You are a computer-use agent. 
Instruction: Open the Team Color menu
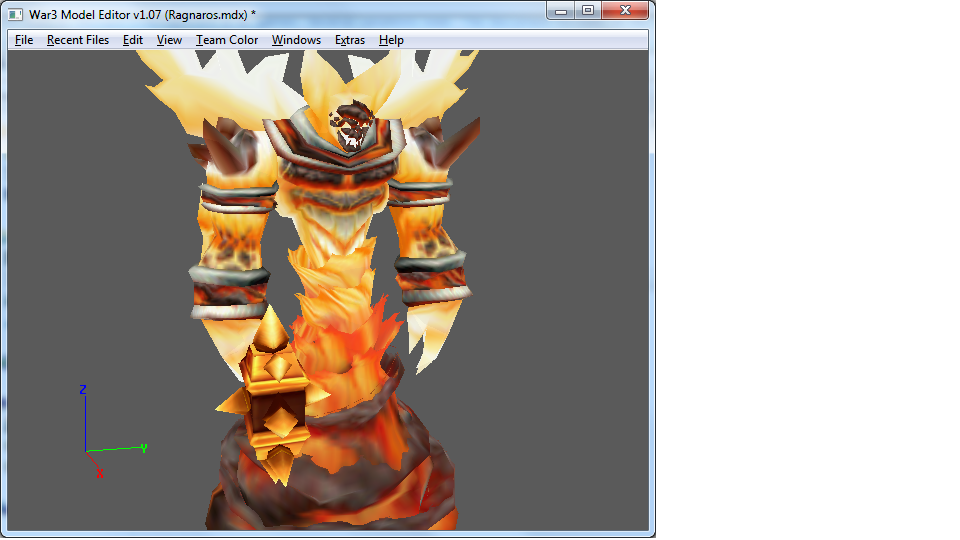coord(227,40)
